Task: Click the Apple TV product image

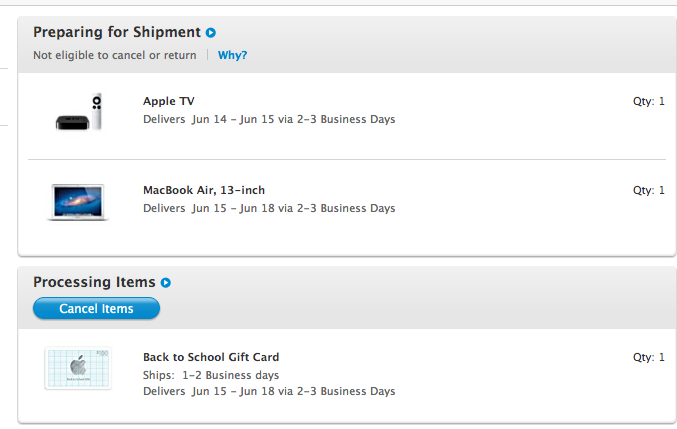Action: (78, 111)
